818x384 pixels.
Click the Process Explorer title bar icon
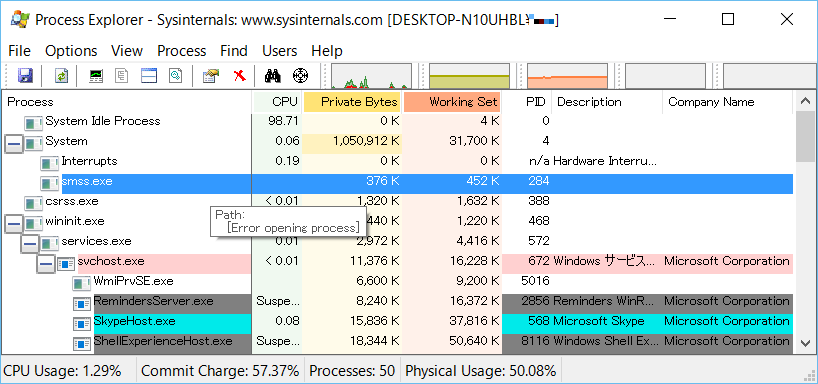click(20, 20)
